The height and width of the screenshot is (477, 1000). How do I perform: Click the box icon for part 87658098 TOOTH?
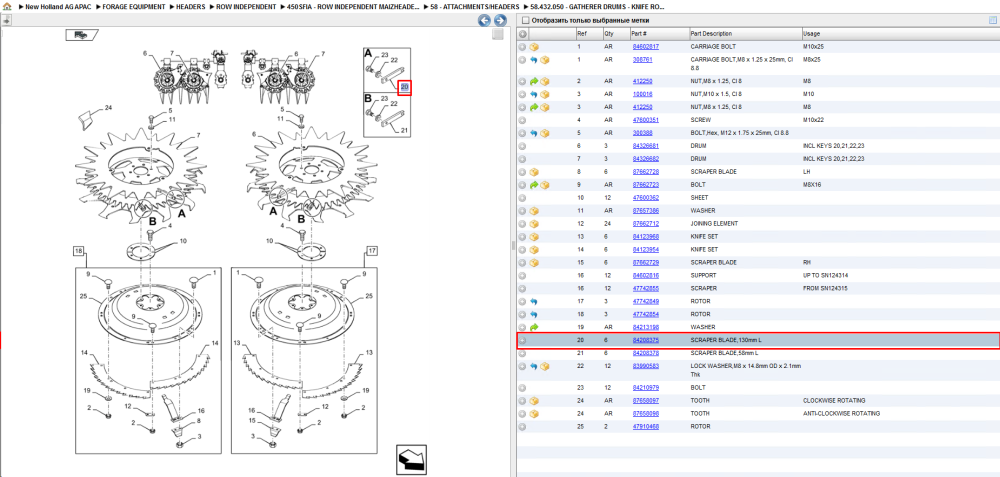click(534, 414)
